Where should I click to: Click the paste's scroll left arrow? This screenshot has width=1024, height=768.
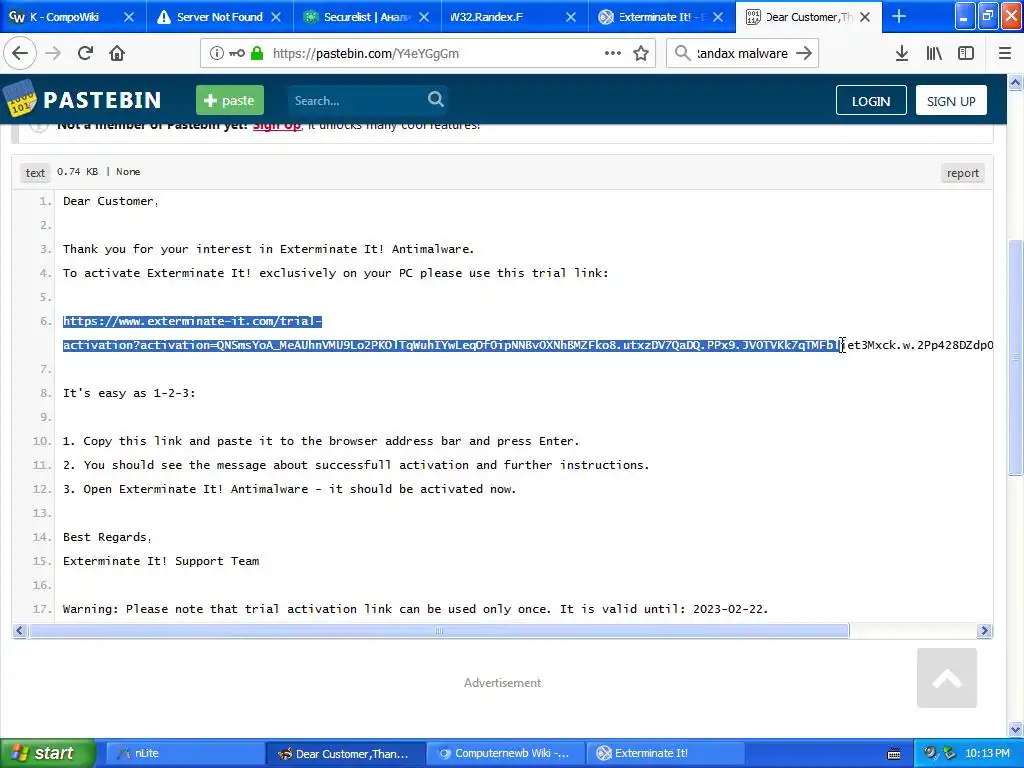pos(20,630)
